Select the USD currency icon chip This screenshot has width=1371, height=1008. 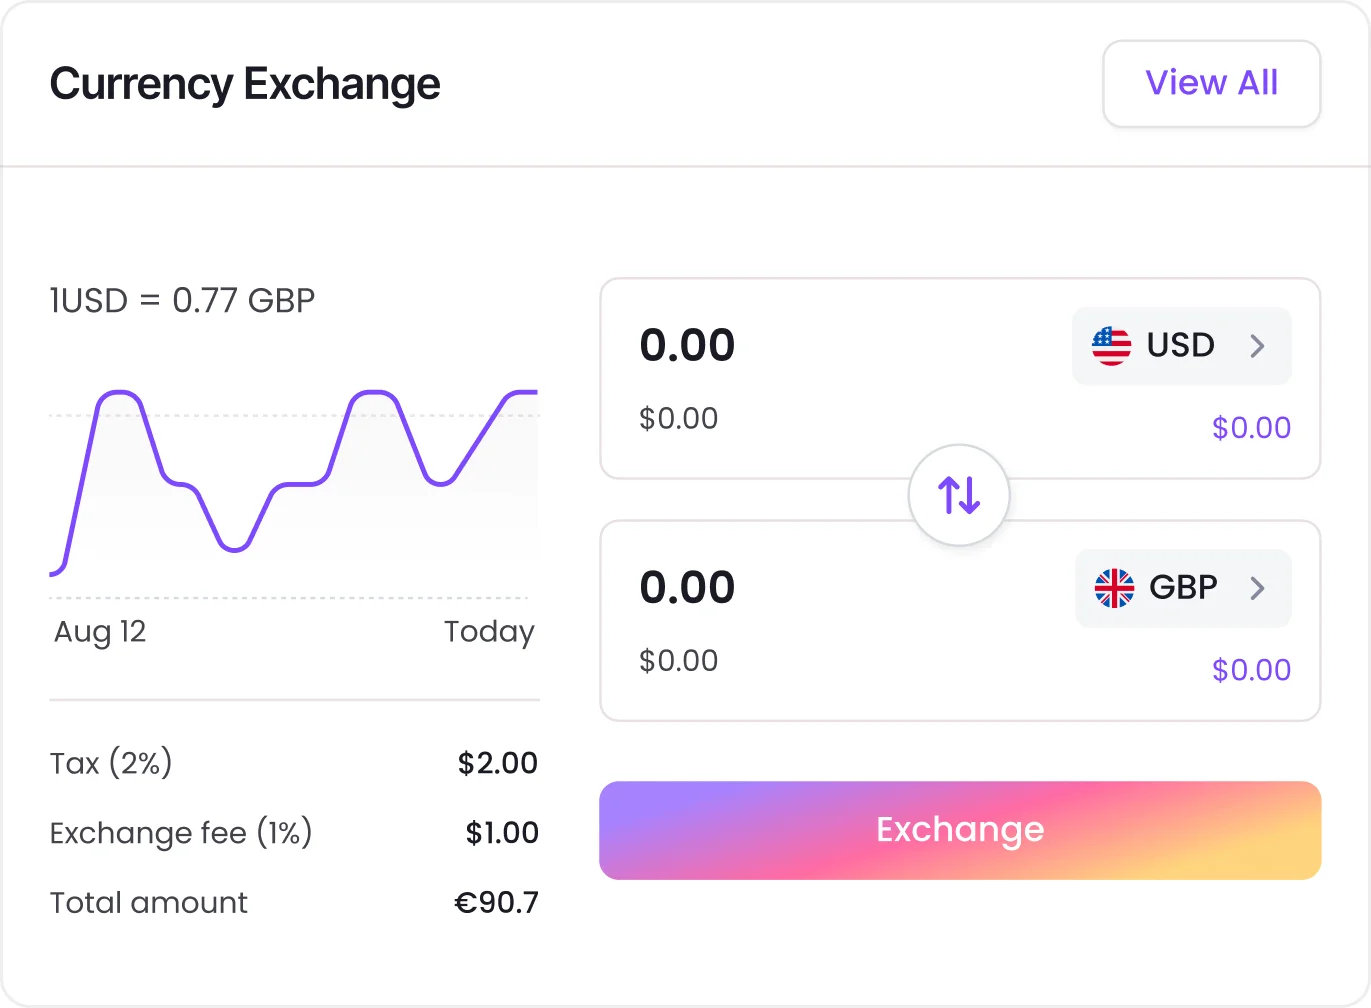point(1181,346)
